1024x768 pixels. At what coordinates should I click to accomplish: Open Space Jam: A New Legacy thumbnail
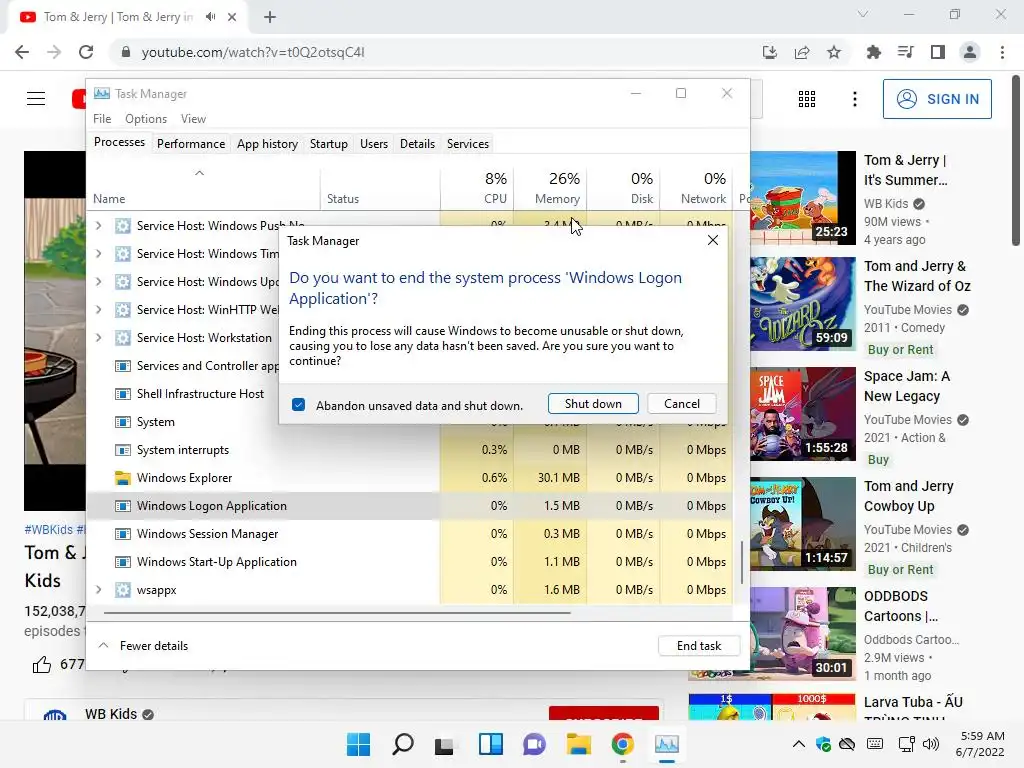coord(803,414)
